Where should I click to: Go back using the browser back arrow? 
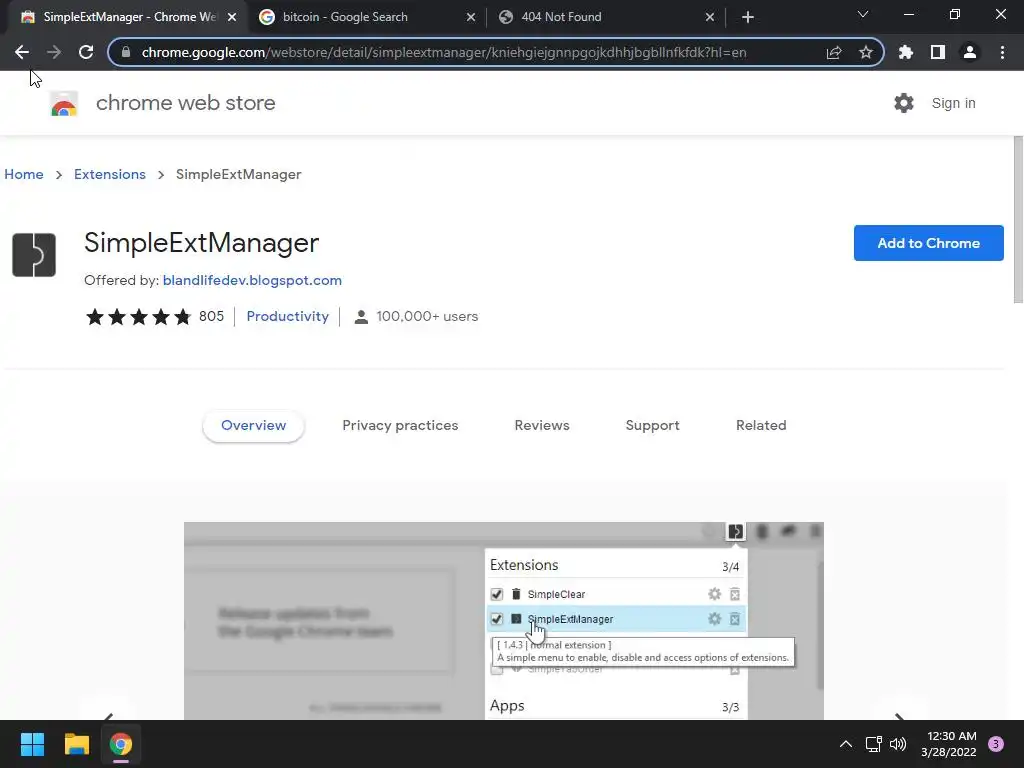[22, 52]
